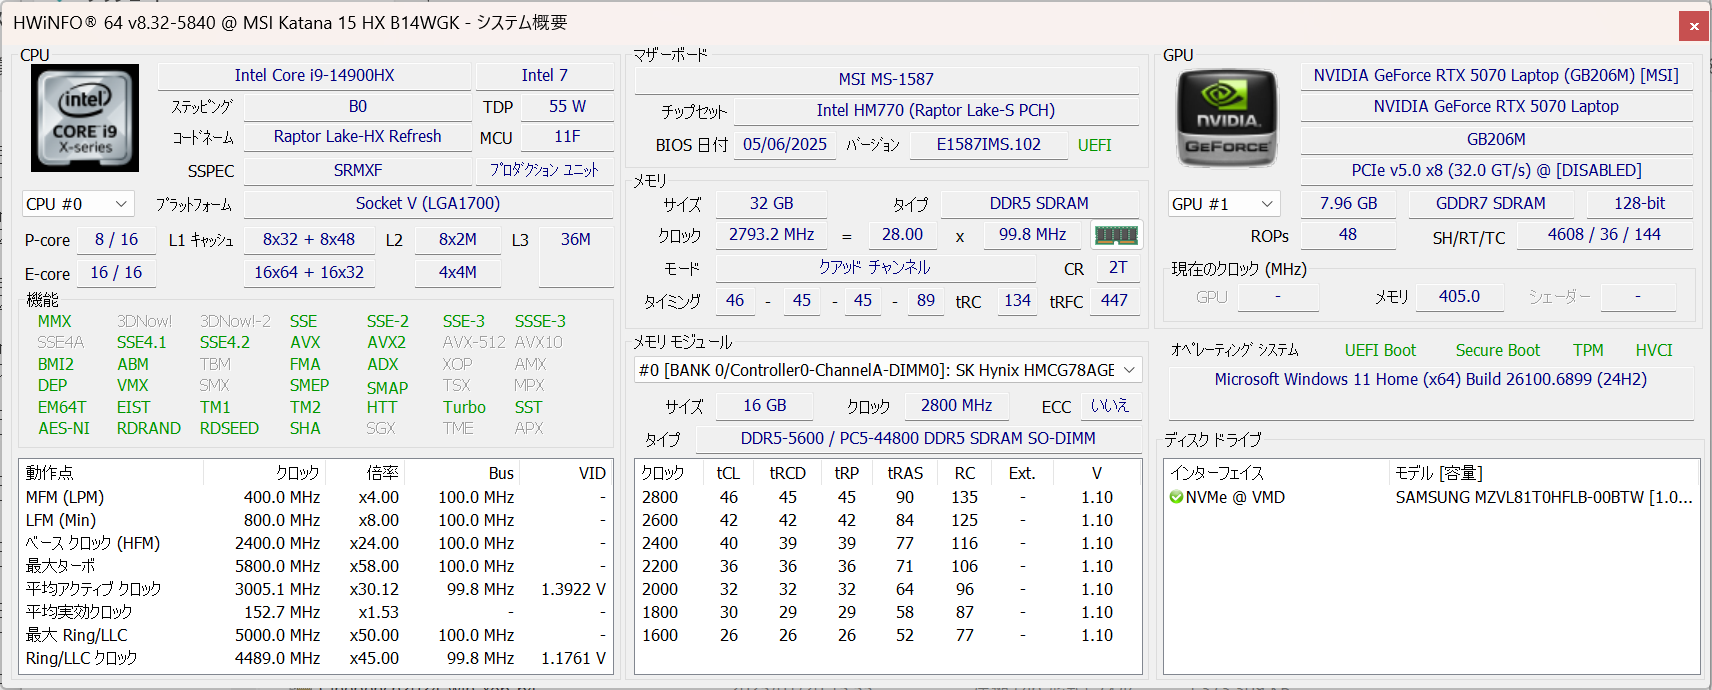
Task: Click the green memory module icon
Action: [1116, 235]
